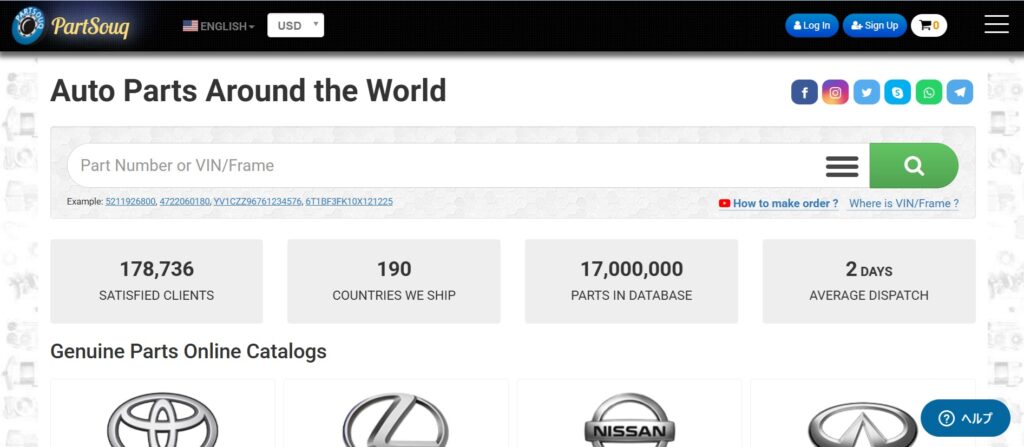Open the Facebook social icon

click(804, 92)
